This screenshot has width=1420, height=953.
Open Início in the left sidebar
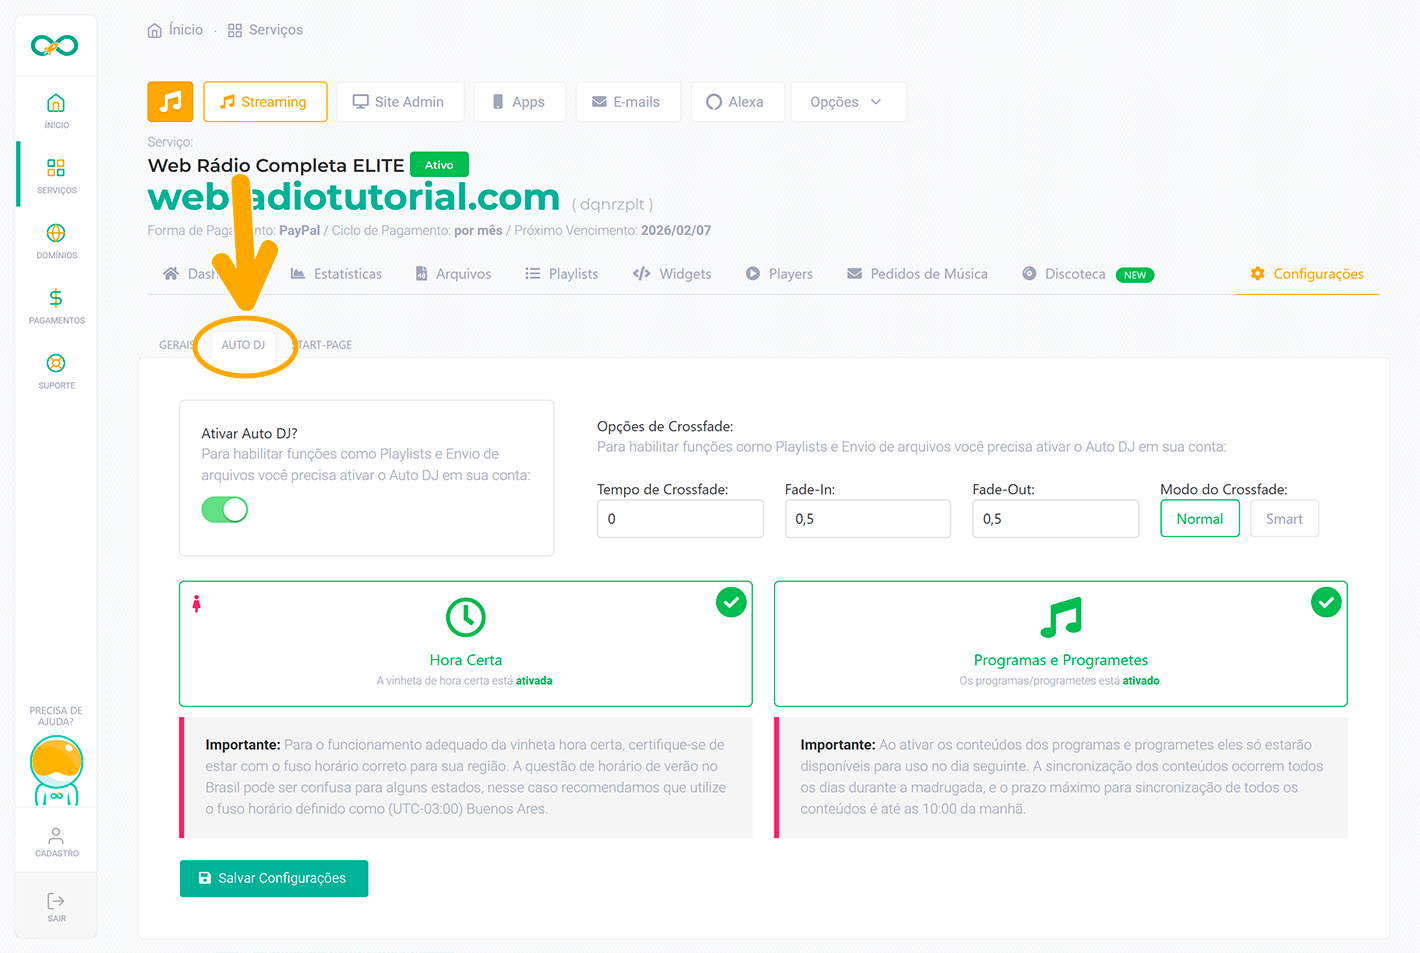tap(56, 109)
